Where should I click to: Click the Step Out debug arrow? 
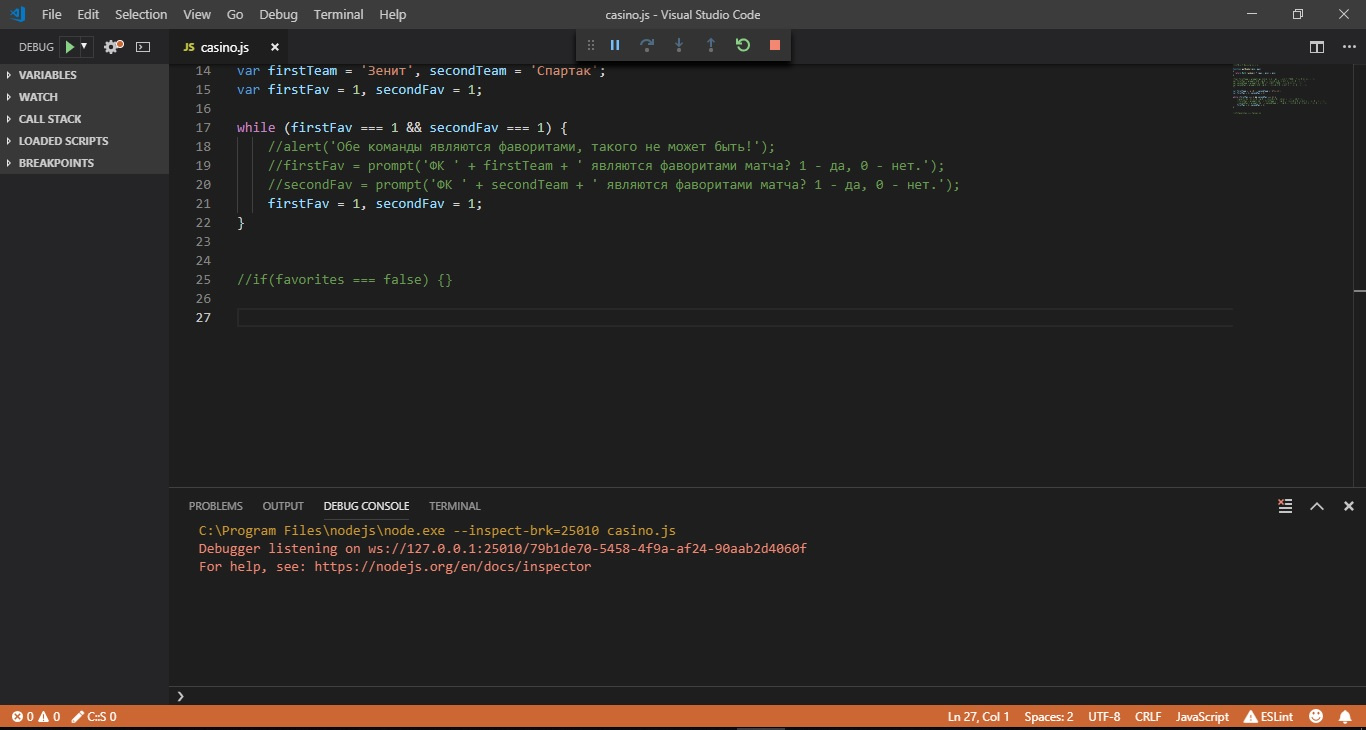point(711,45)
